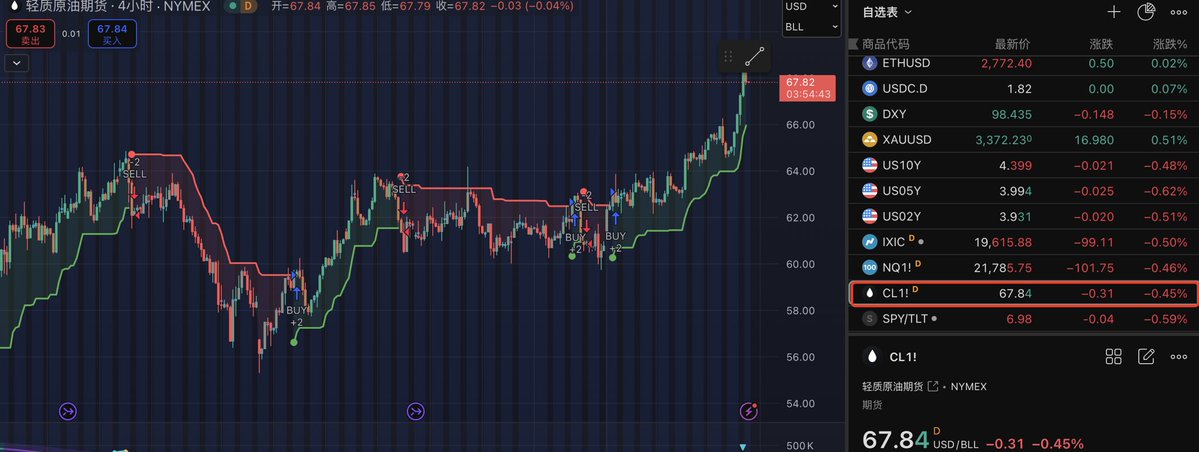Click the IXIC Nasdaq logo icon
This screenshot has height=452, width=1199.
(869, 242)
